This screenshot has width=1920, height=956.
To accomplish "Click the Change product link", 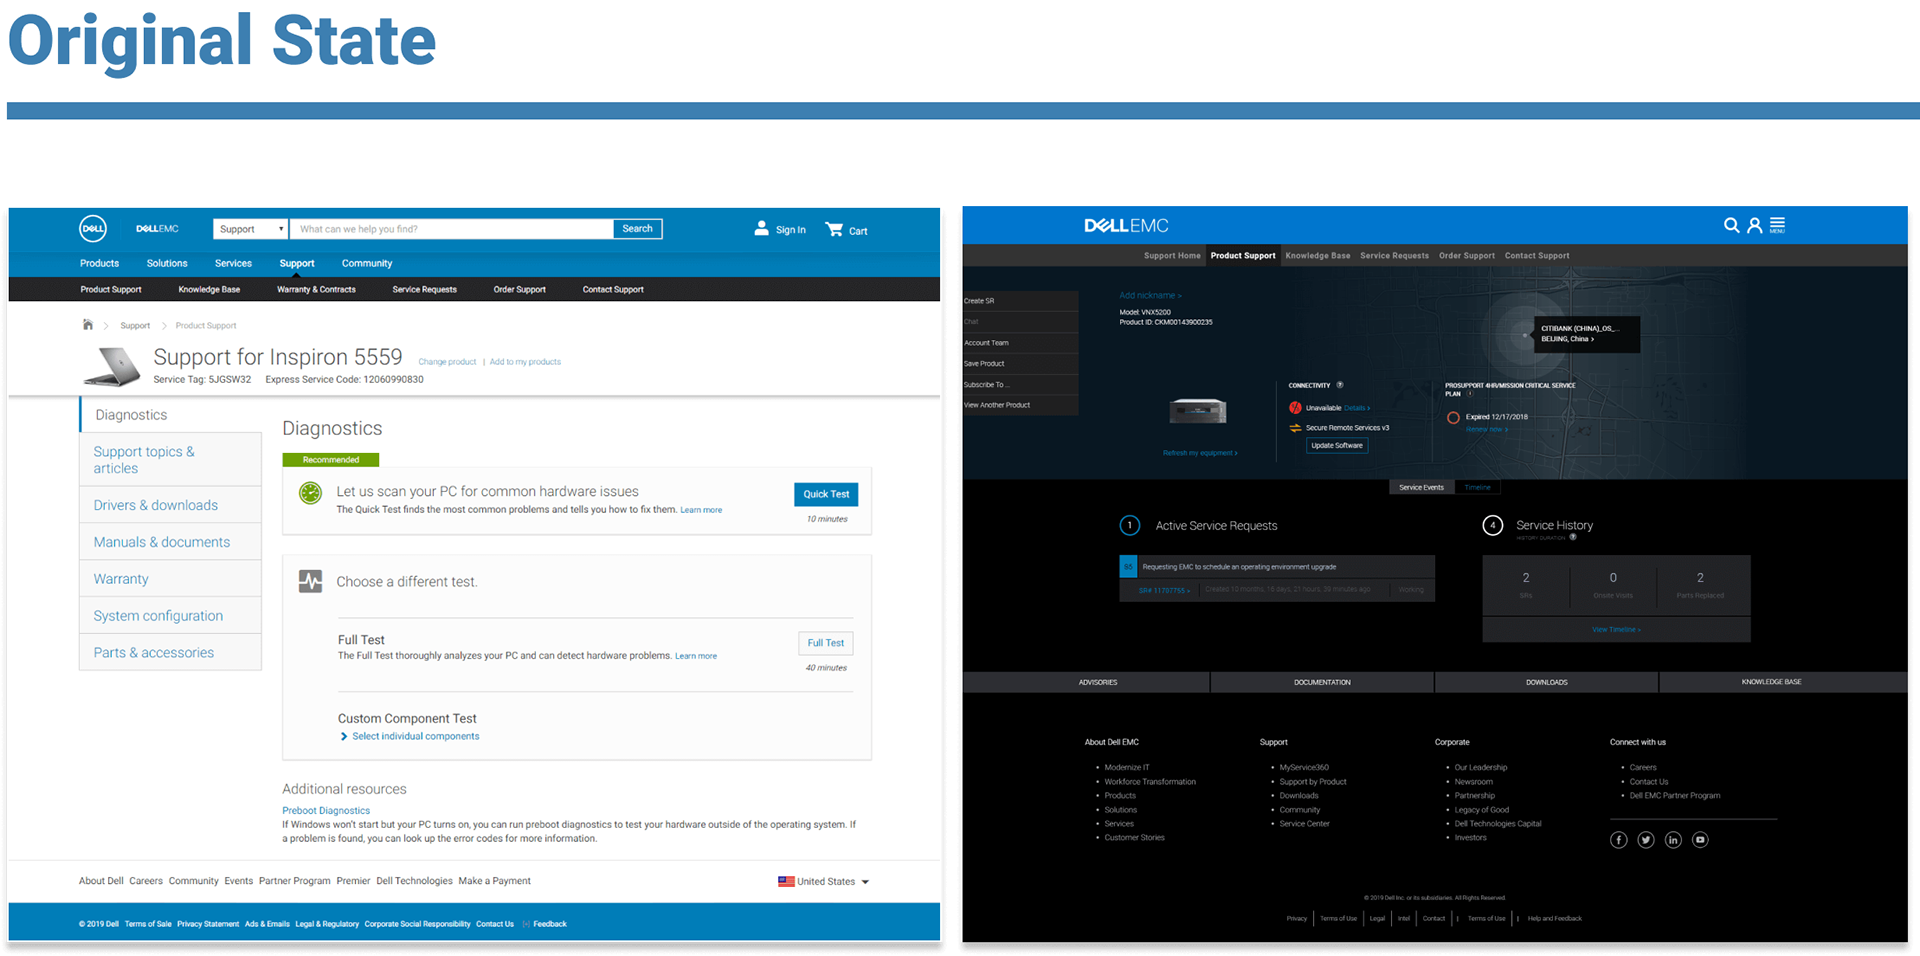I will [x=447, y=362].
